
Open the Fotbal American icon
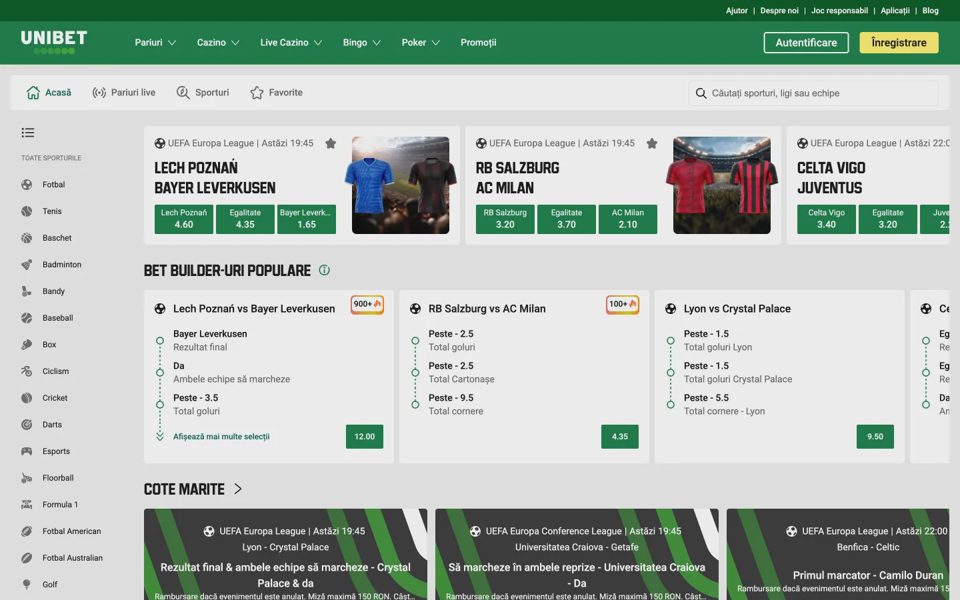coord(26,531)
